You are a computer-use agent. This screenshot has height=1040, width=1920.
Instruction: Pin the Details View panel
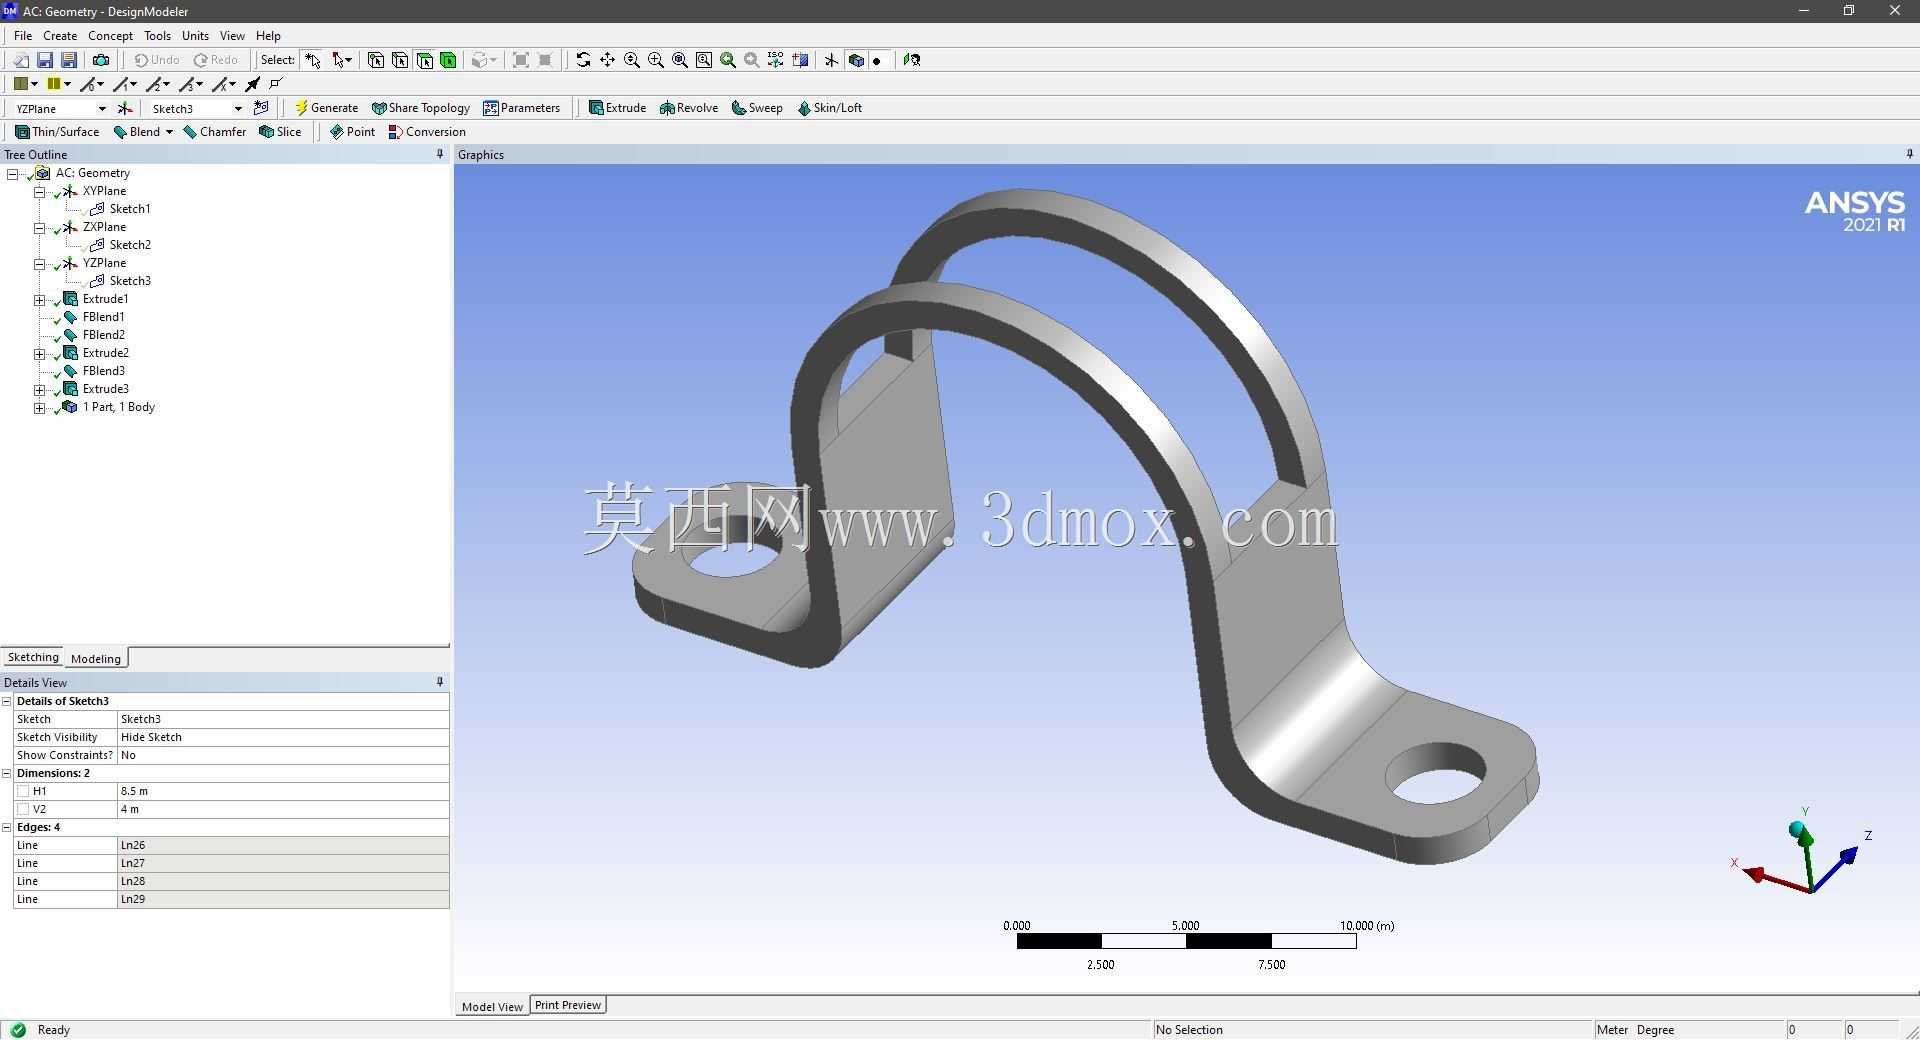coord(440,682)
